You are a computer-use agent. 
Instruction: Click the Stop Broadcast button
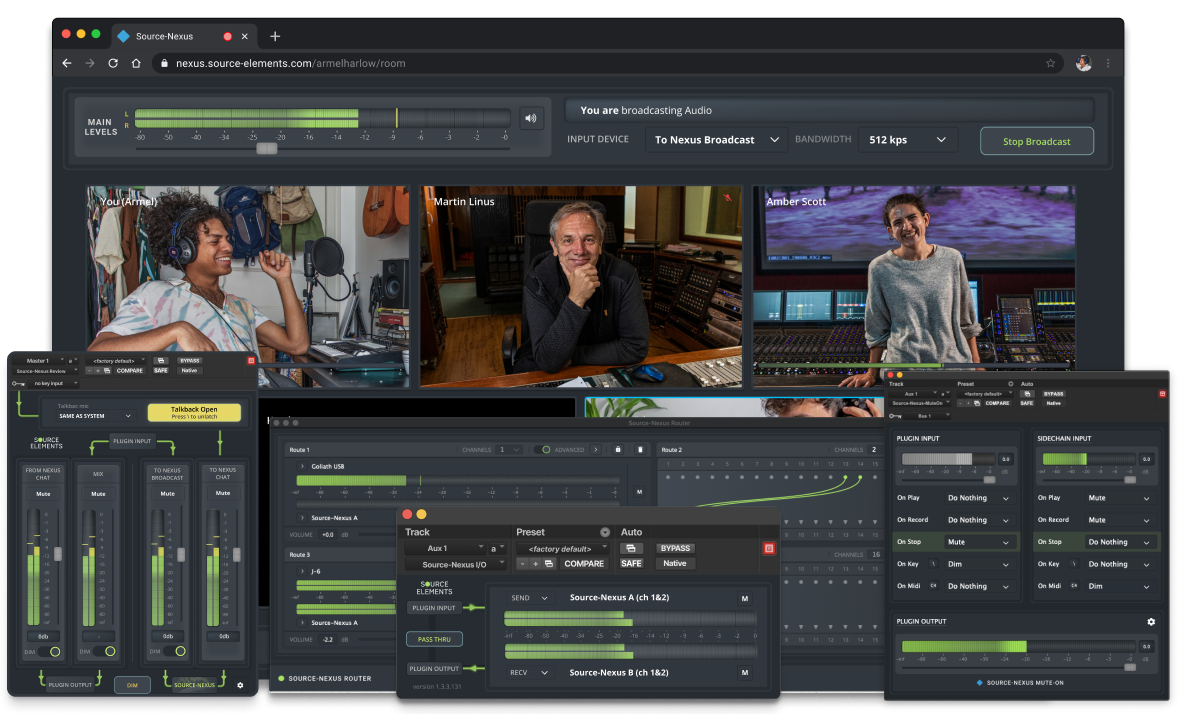click(1036, 141)
